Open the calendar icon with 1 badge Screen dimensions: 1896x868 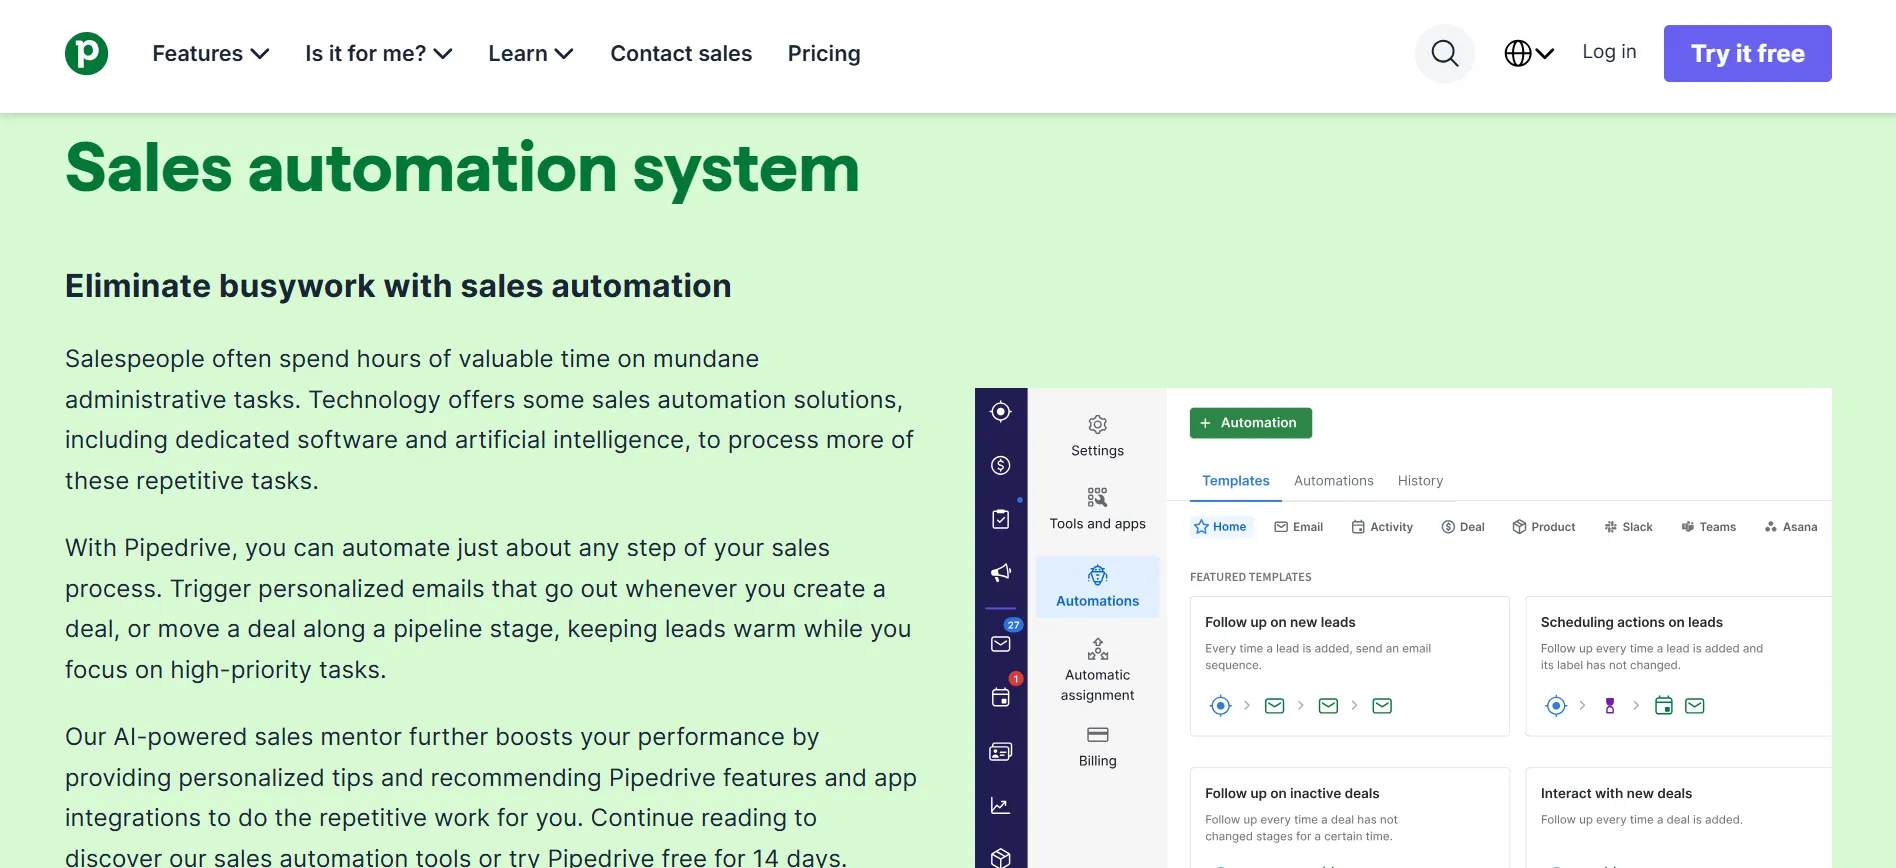[1001, 697]
